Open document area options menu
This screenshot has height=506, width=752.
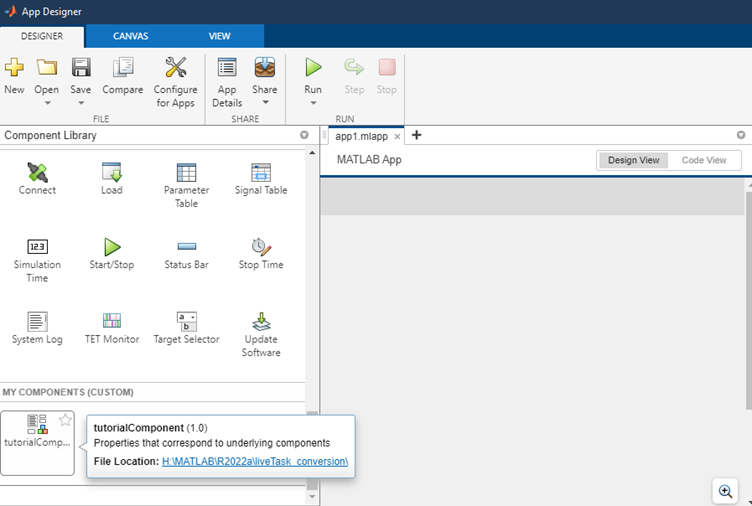click(x=741, y=135)
